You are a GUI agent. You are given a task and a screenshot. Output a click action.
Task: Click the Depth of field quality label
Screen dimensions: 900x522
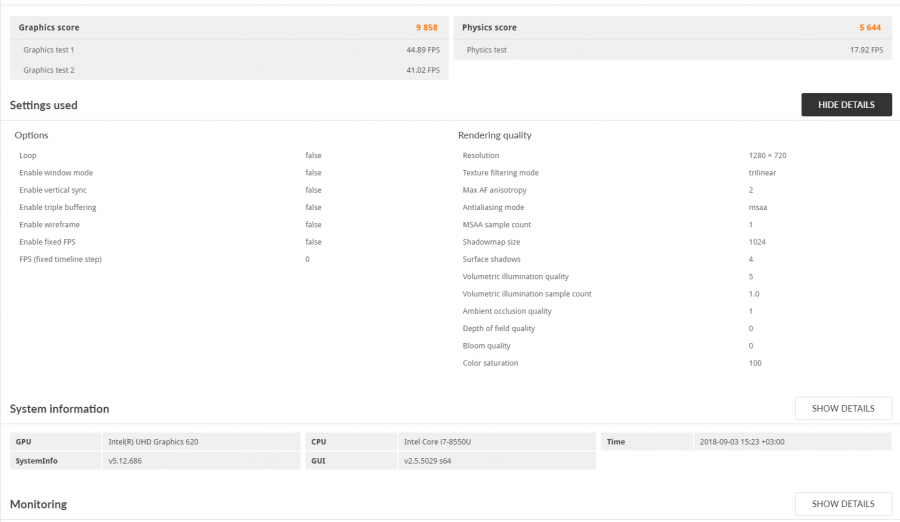tap(499, 328)
